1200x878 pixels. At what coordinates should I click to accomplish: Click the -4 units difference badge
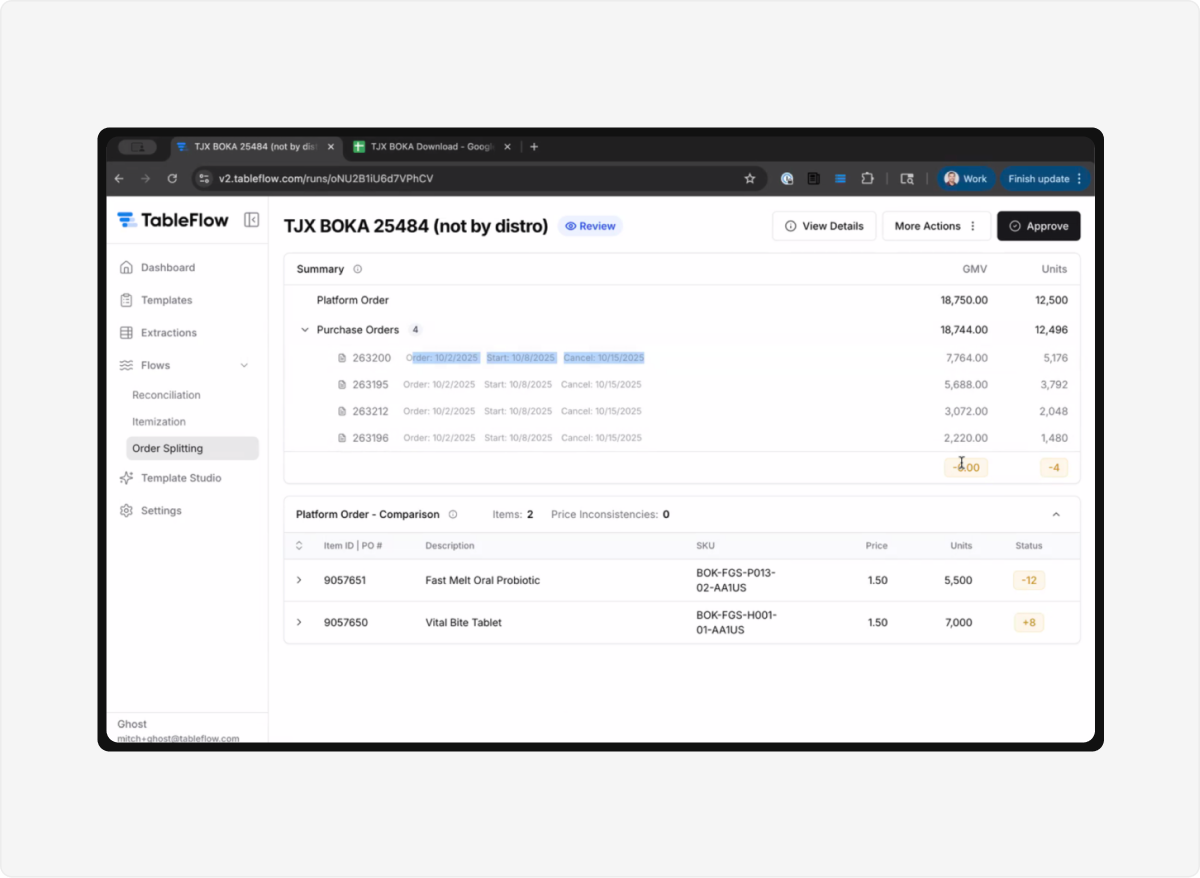(1054, 467)
